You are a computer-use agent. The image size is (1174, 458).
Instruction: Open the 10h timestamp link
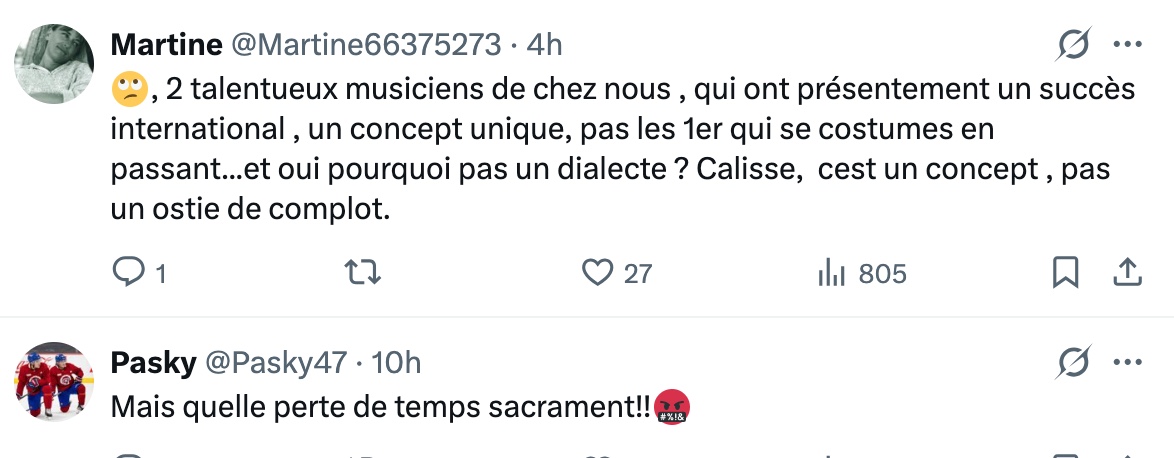(396, 363)
